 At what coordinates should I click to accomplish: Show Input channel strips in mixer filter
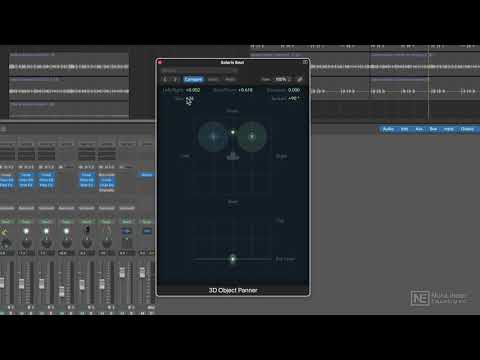(x=449, y=129)
